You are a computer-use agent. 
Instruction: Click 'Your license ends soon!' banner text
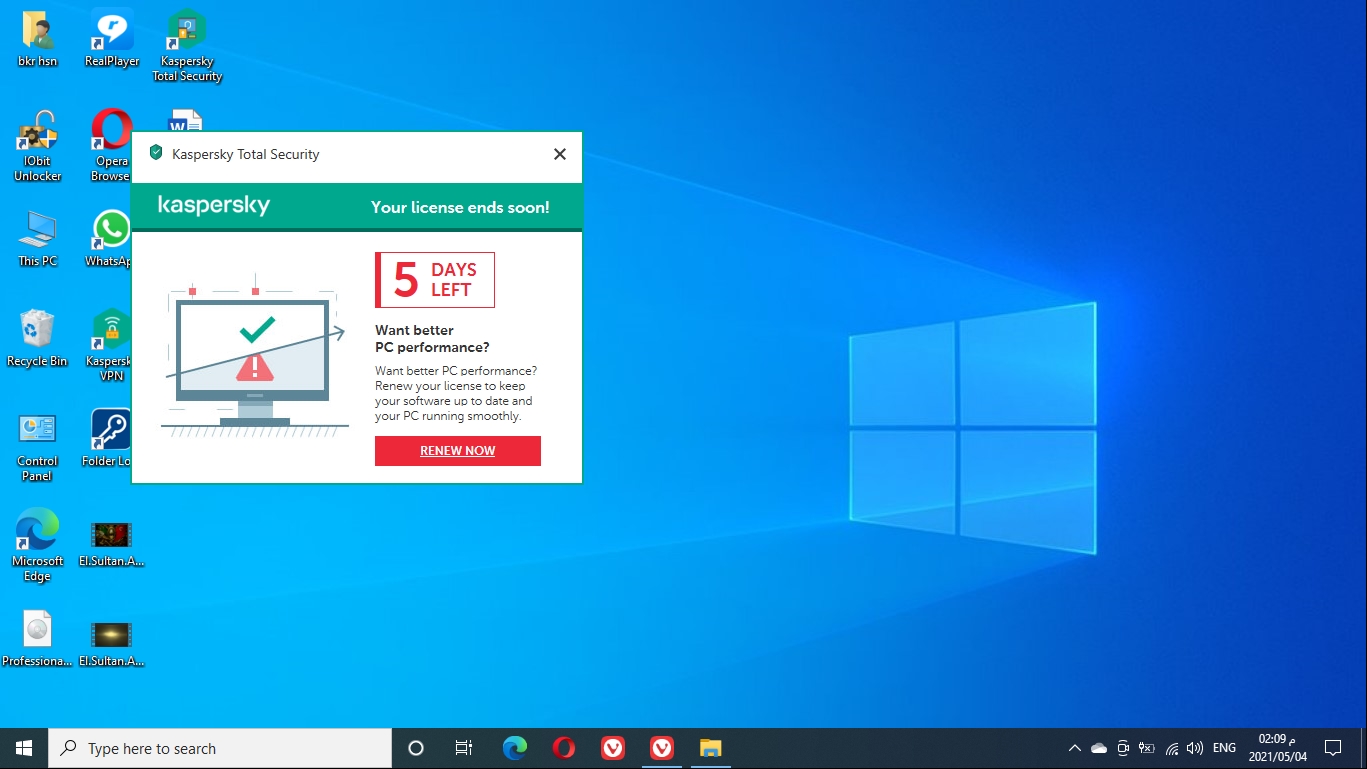pos(460,208)
